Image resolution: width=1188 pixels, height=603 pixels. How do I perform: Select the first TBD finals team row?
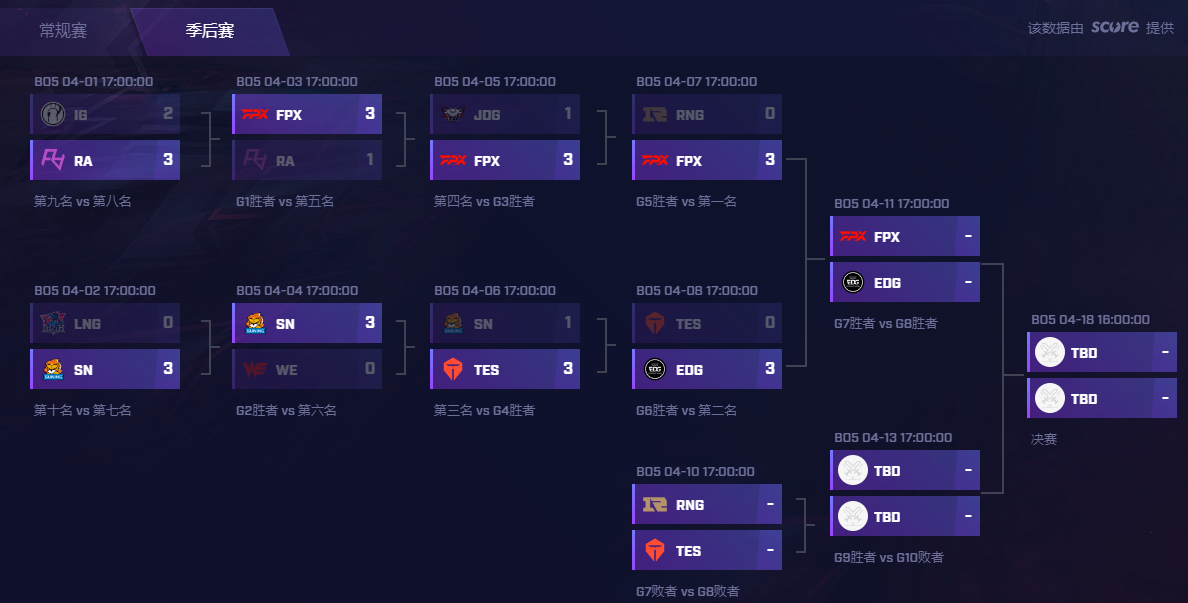coord(1102,353)
